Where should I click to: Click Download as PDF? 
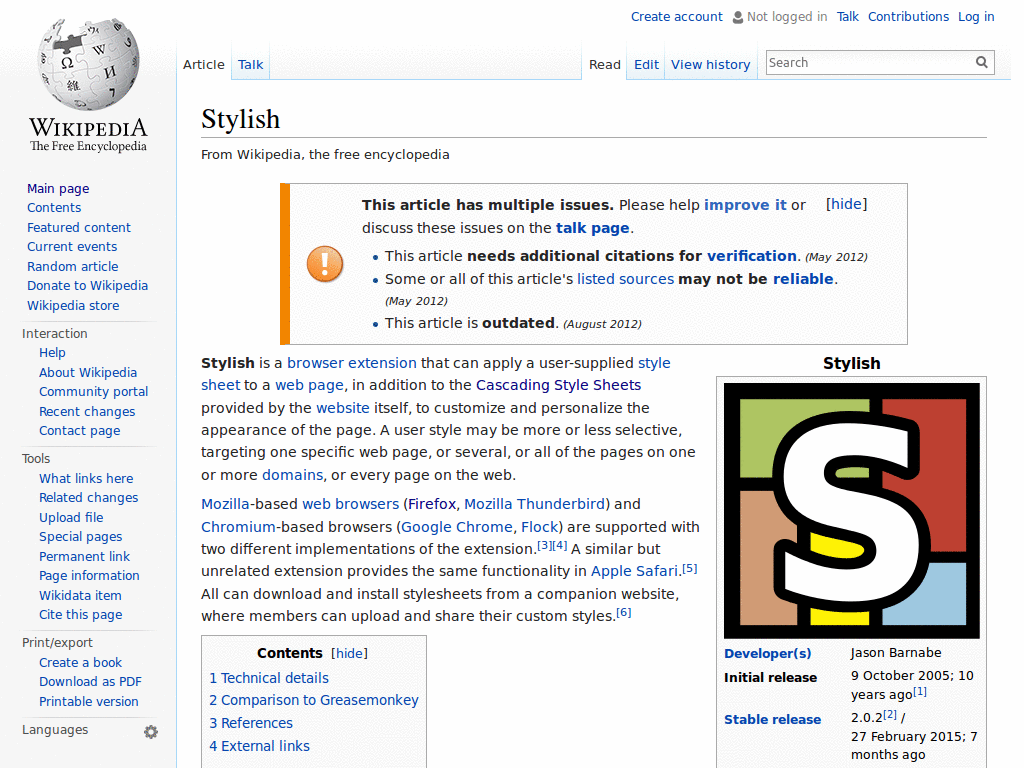coord(90,682)
